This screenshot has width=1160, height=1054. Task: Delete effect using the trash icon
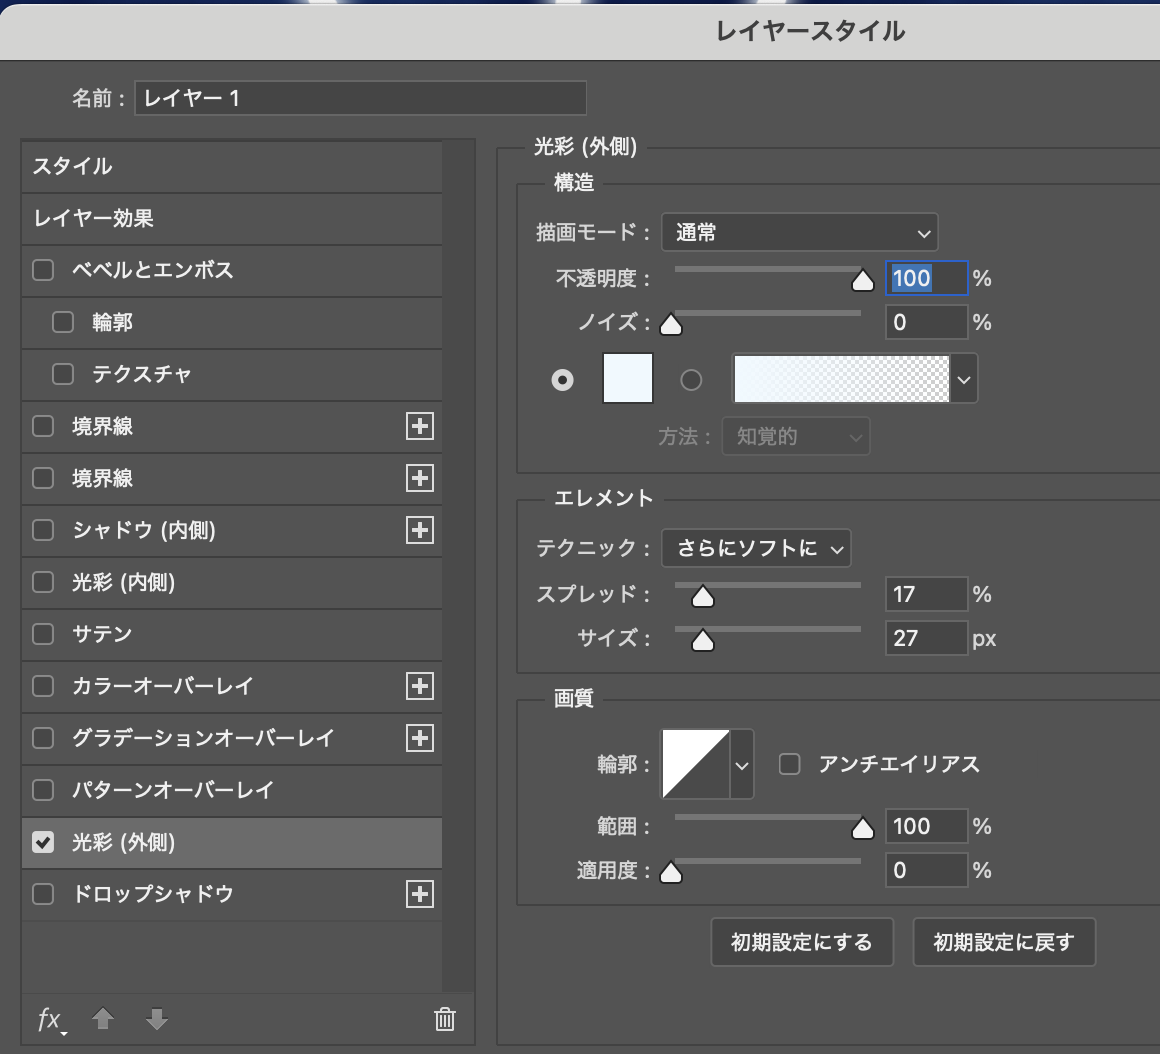(445, 1019)
